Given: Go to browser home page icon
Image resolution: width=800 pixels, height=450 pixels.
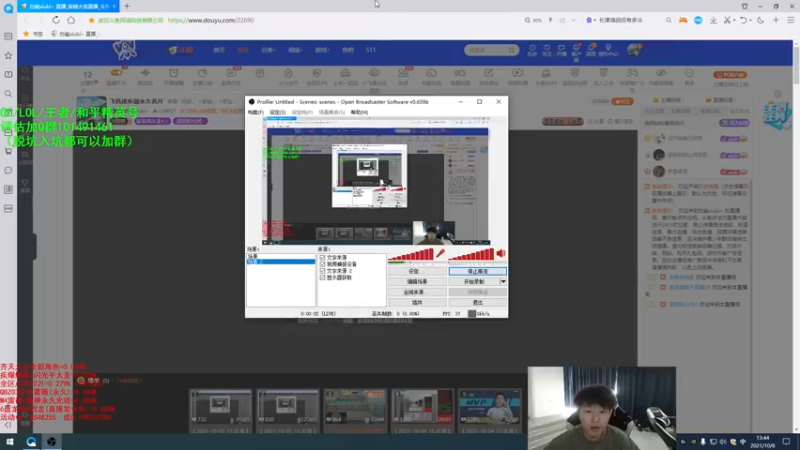Looking at the screenshot, I should tap(71, 20).
